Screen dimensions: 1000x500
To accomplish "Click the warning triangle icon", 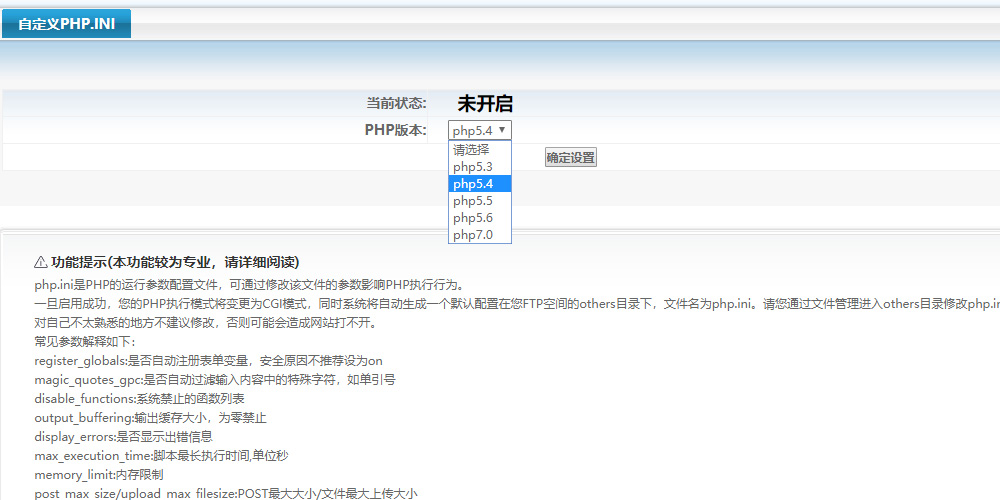I will click(x=41, y=262).
